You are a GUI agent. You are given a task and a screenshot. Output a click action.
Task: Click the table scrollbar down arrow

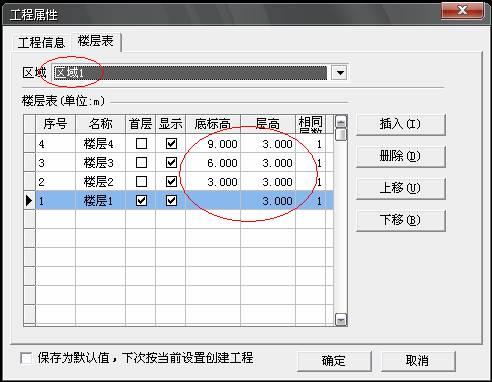coord(341,320)
